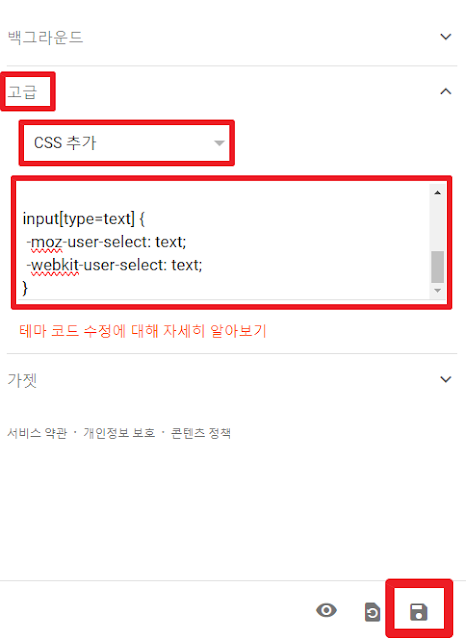The image size is (466, 639).
Task: Expand the 백그라운드 section chevron
Action: [446, 37]
